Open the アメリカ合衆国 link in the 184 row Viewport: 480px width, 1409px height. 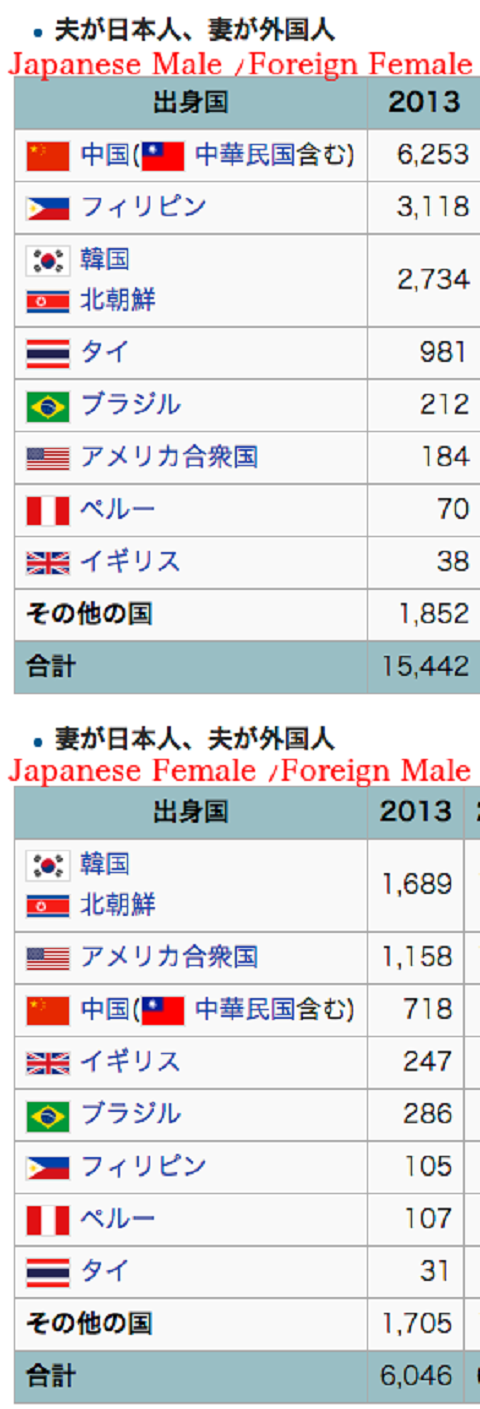click(x=169, y=457)
